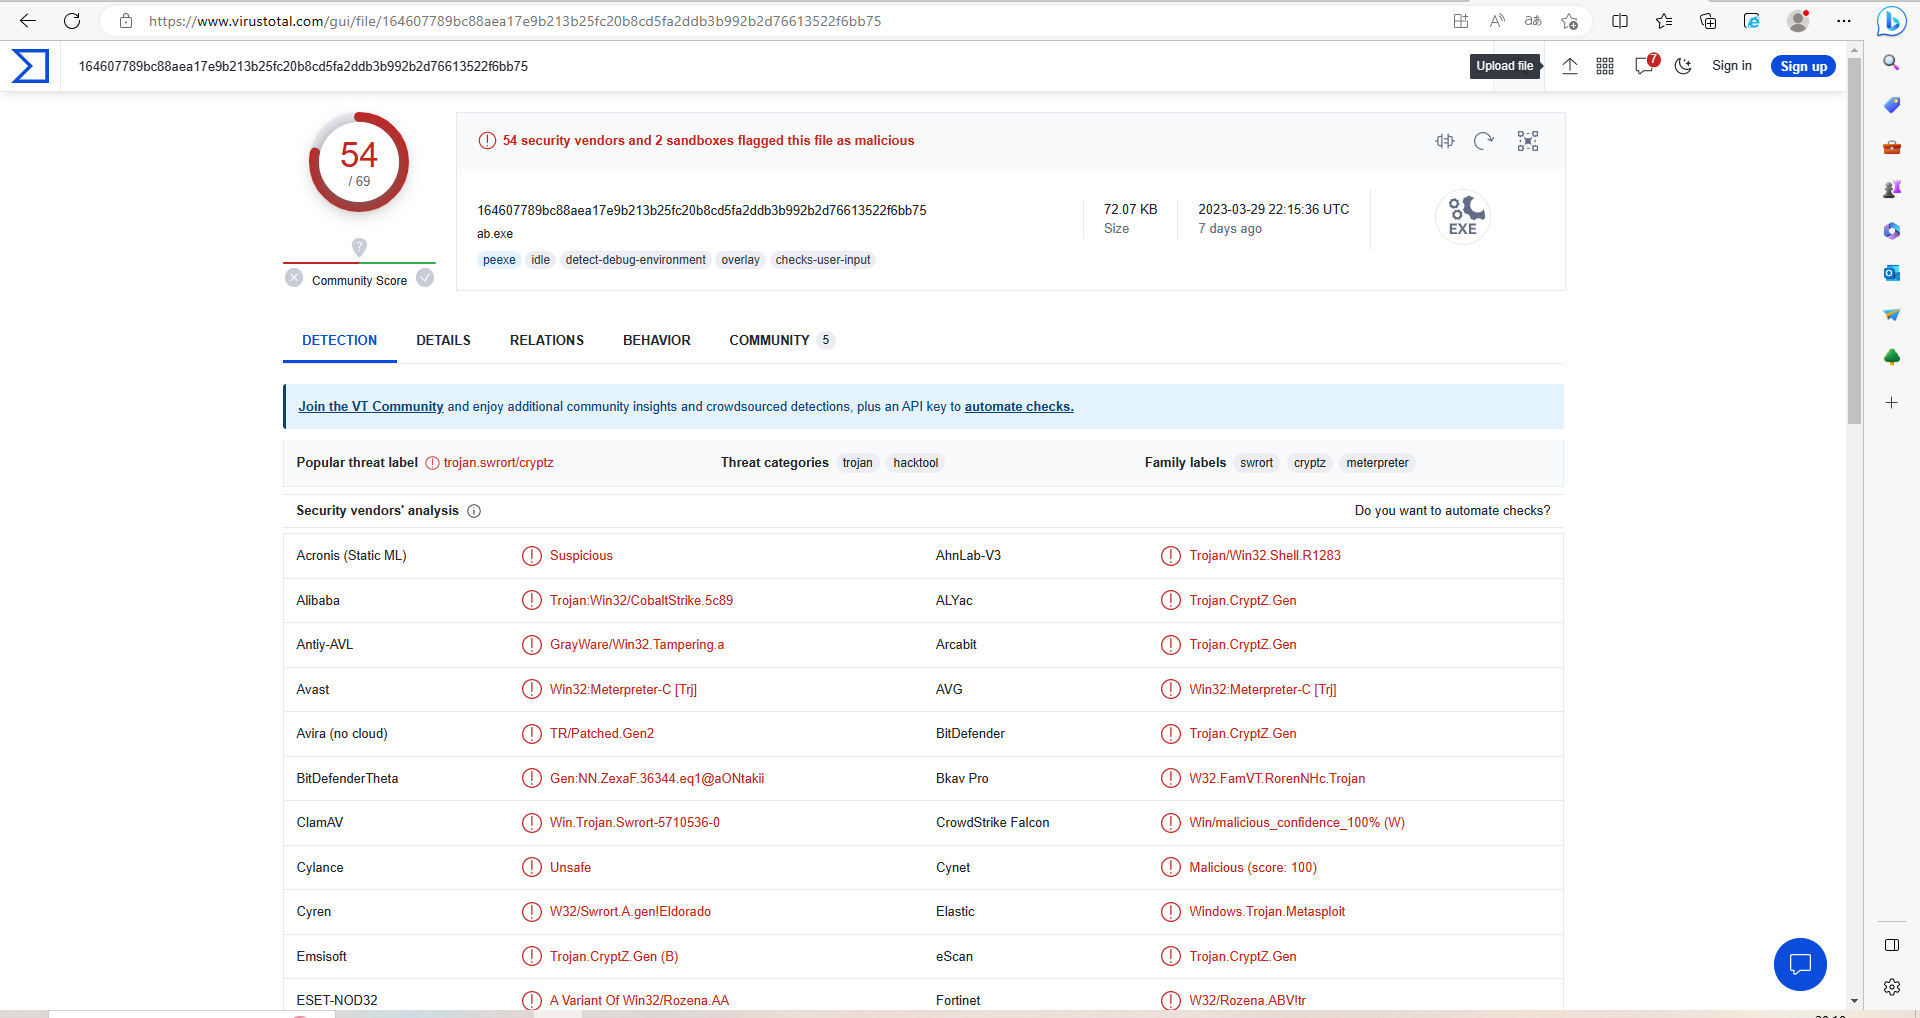Open the VirusTotal apps grid menu

pos(1605,66)
